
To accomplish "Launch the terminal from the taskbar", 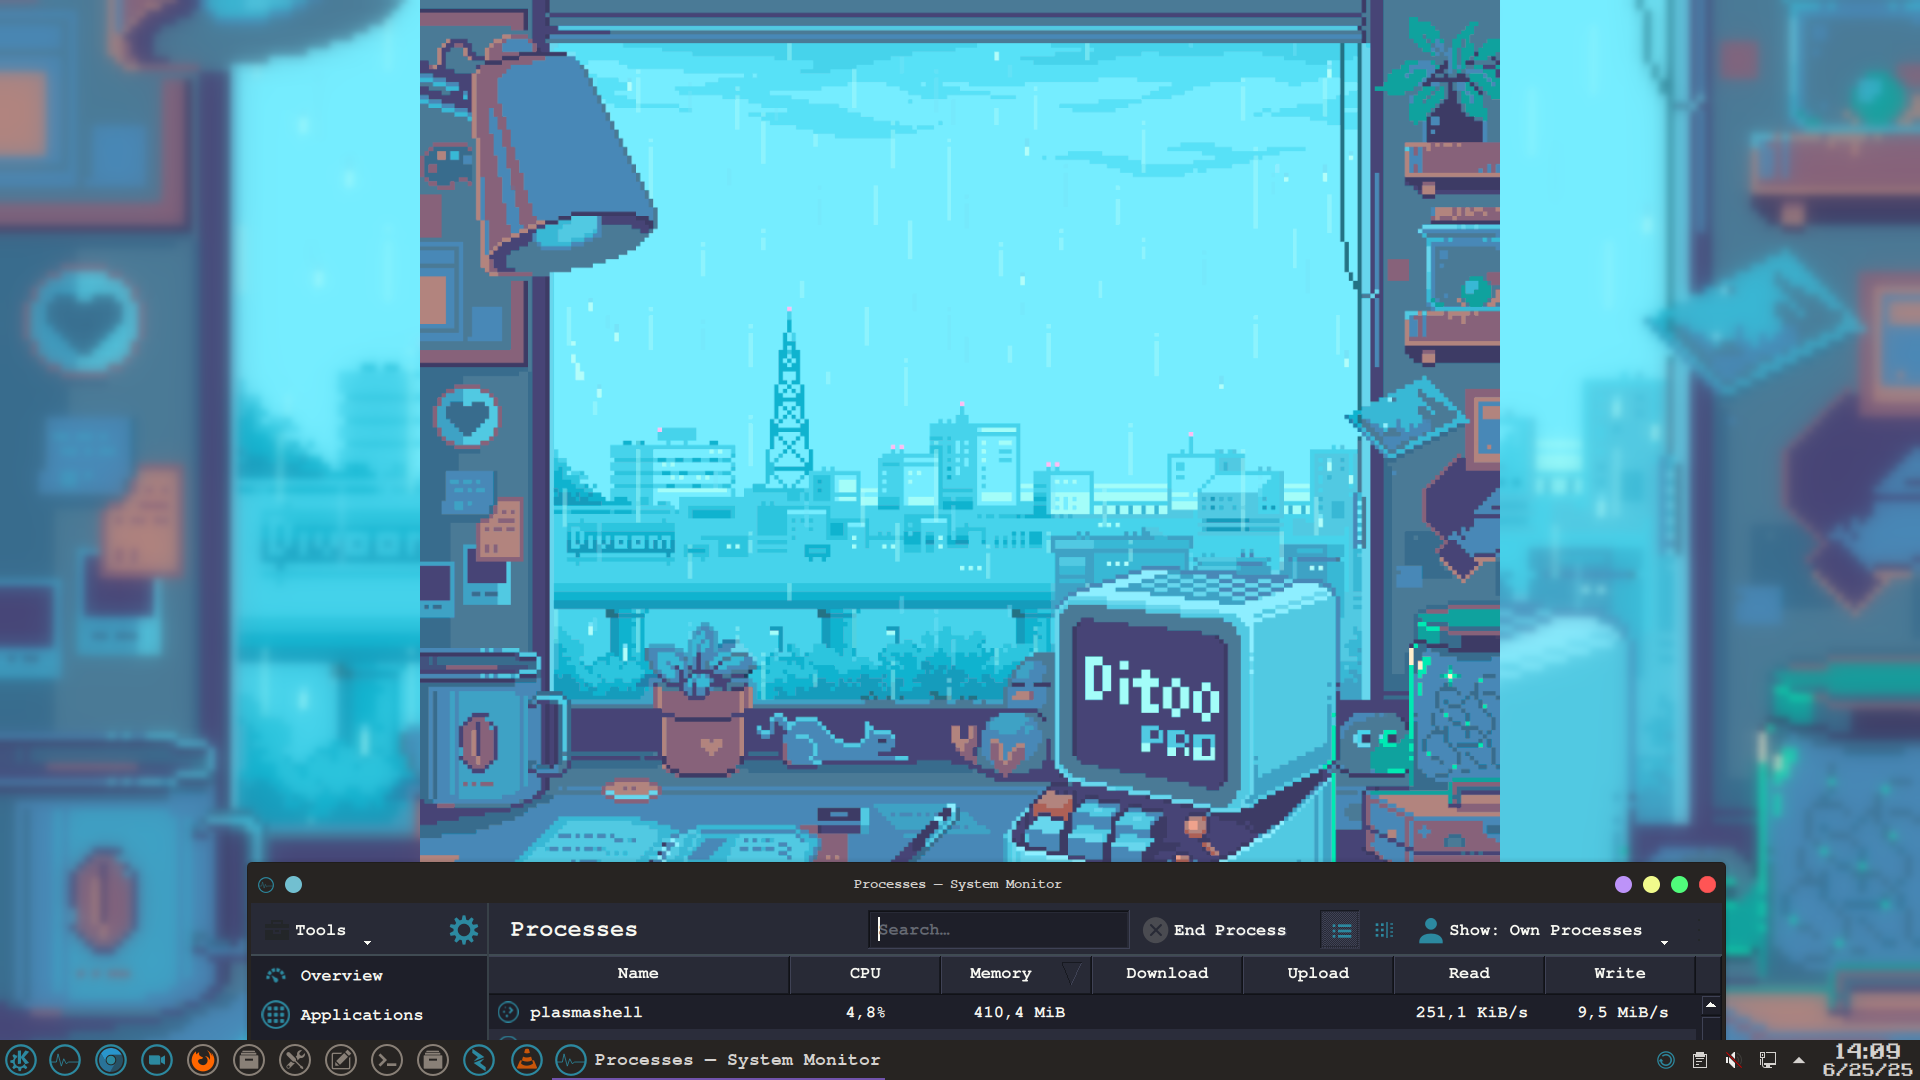I will (387, 1060).
